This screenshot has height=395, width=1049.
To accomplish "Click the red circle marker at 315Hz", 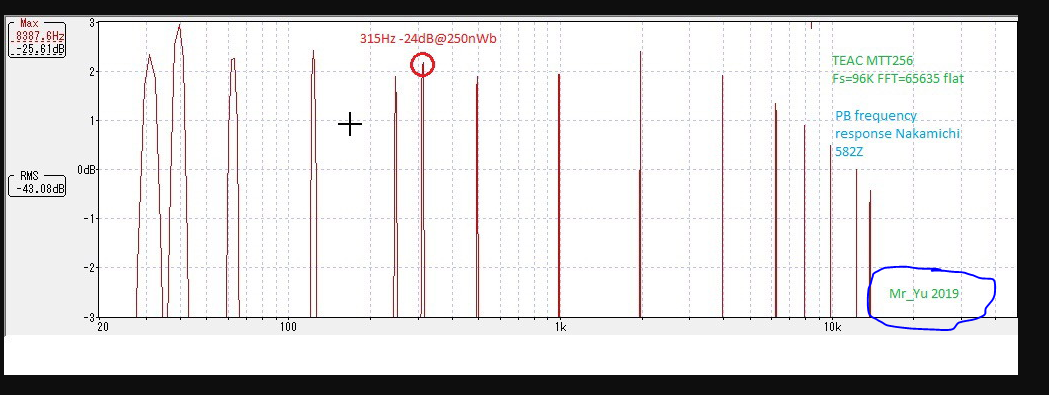I will tap(422, 65).
